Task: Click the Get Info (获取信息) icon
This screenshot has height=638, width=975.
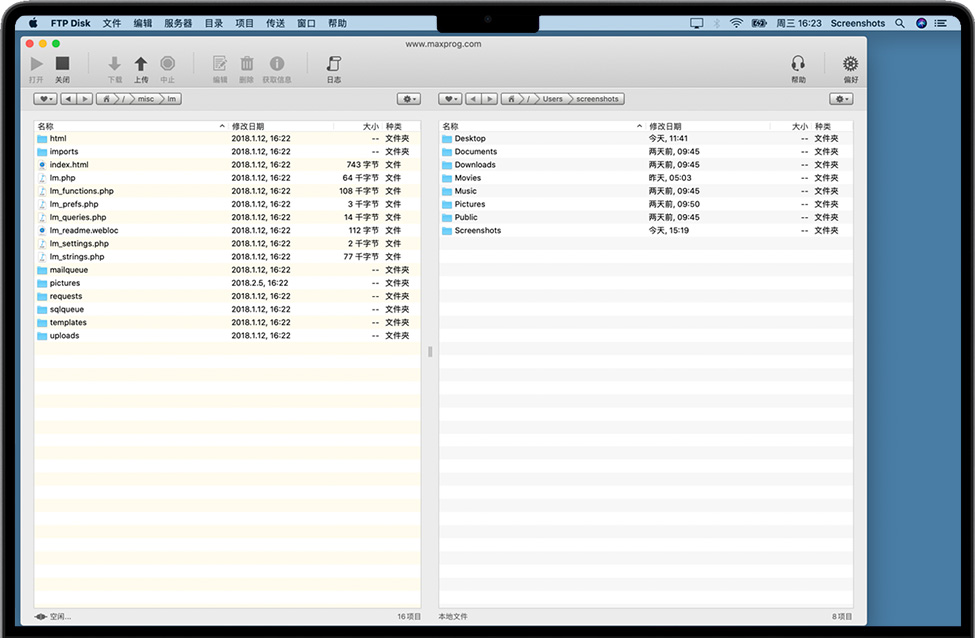Action: point(277,64)
